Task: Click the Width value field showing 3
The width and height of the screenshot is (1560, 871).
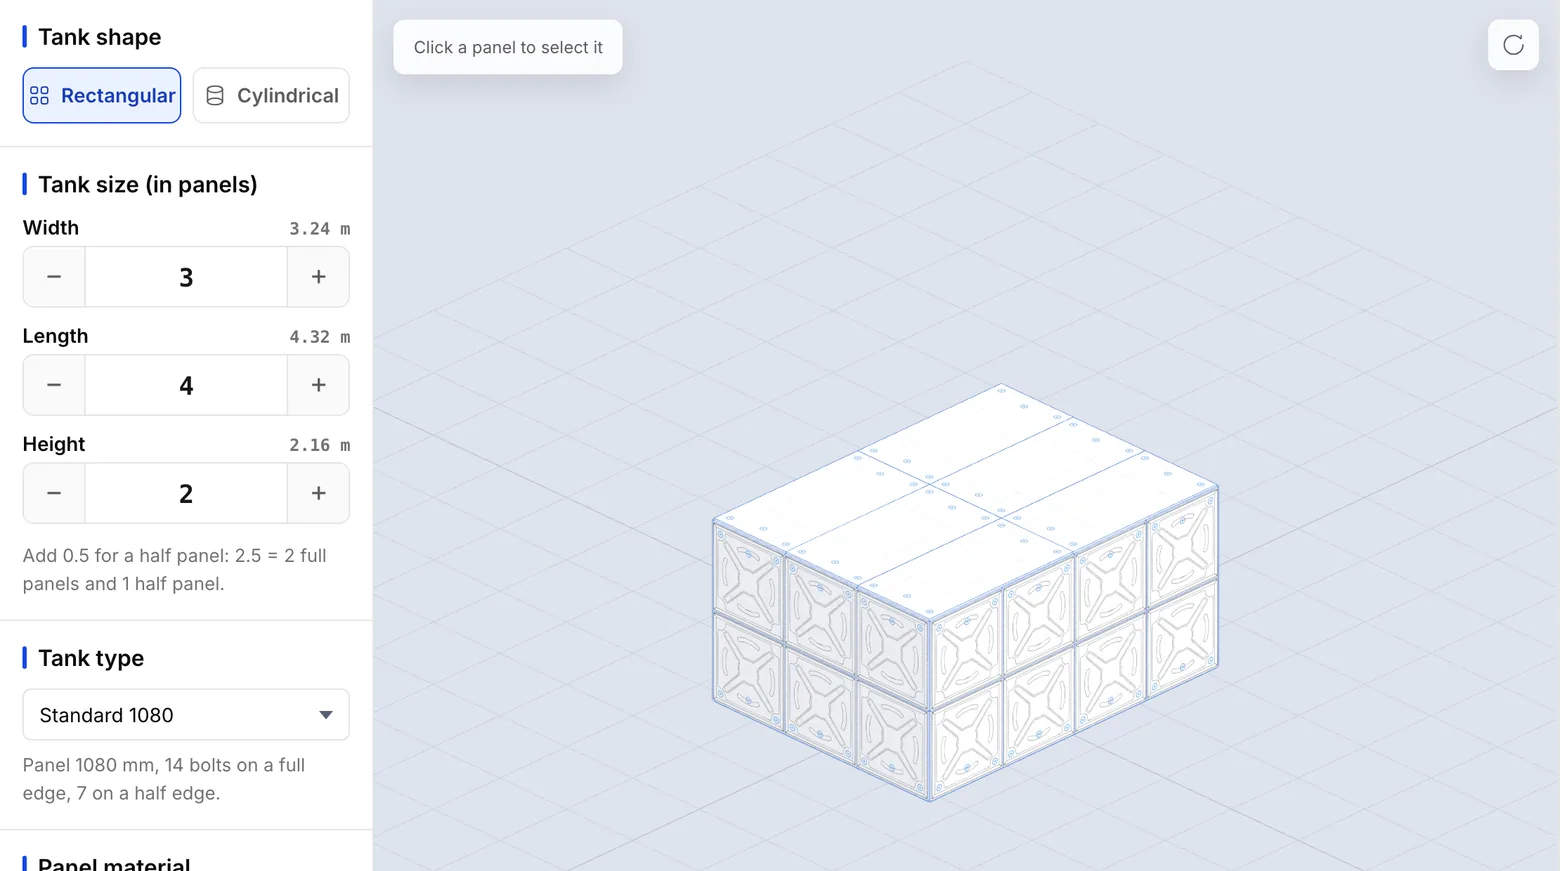Action: tap(186, 277)
